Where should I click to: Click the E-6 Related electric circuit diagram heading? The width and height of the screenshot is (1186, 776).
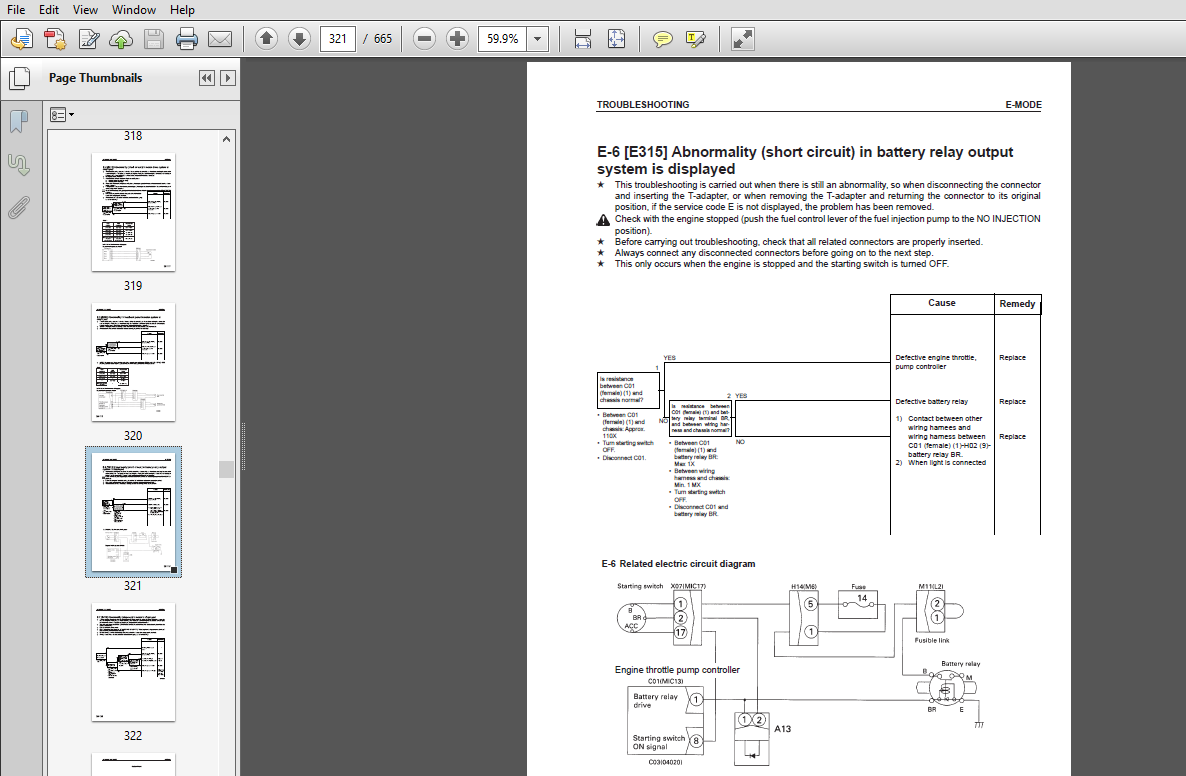[678, 563]
